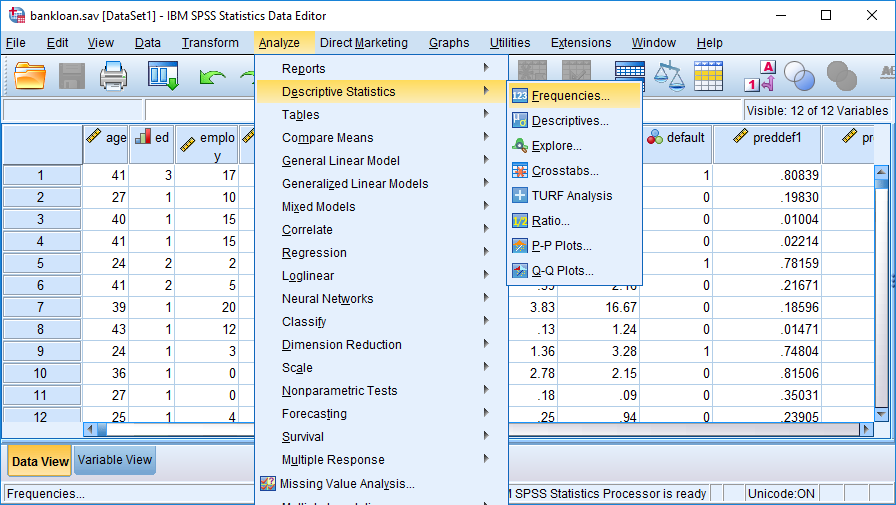896x505 pixels.
Task: Click the Use Variable Sets circles icon
Action: pyautogui.click(x=799, y=76)
